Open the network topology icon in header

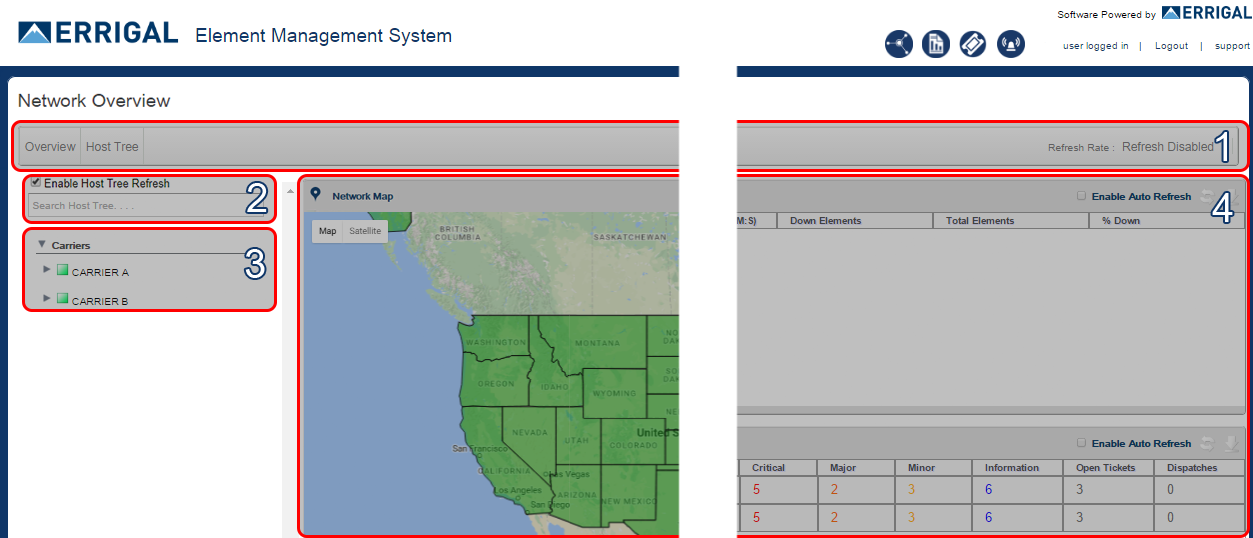coord(898,44)
